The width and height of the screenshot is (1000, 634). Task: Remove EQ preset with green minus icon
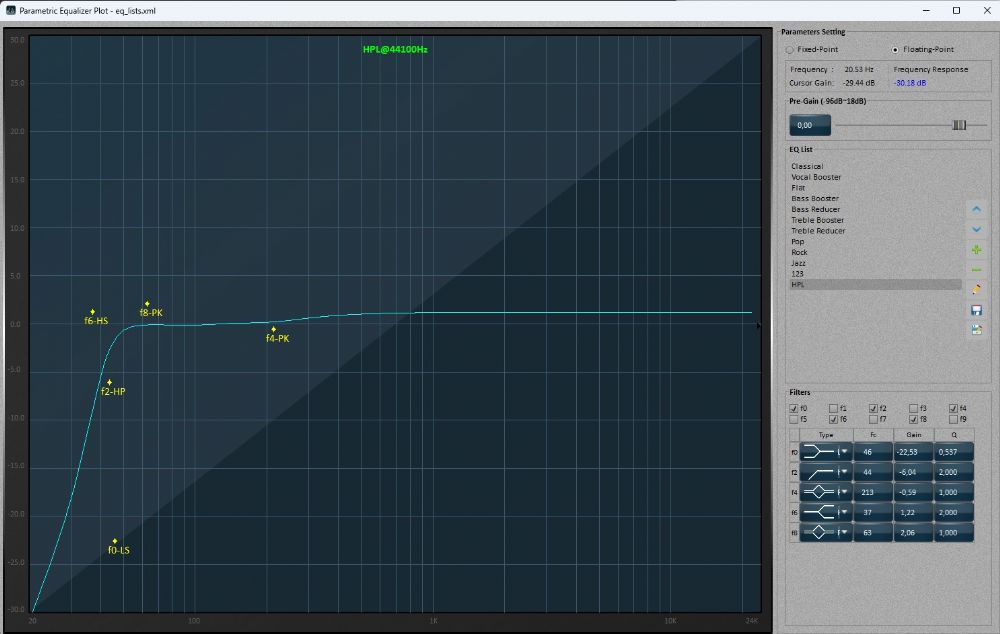click(976, 270)
